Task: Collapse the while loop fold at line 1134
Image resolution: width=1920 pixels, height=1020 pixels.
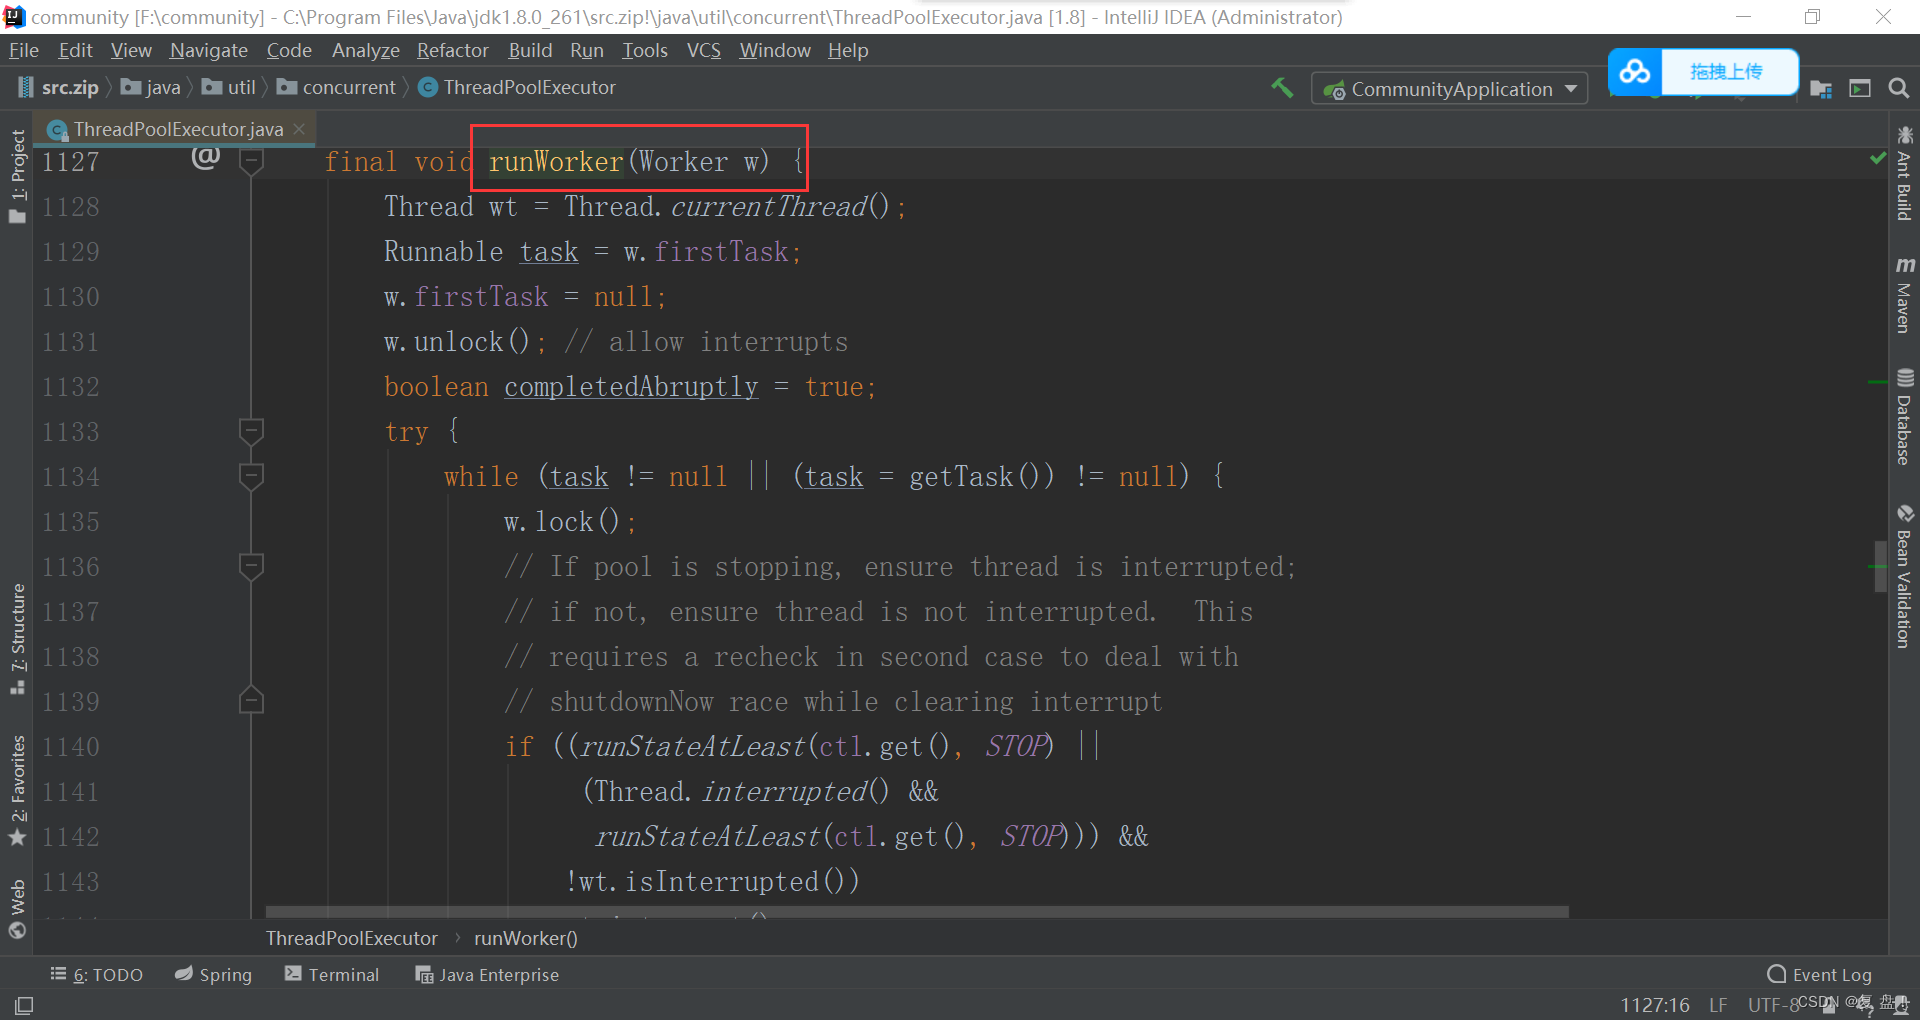Action: [x=251, y=476]
